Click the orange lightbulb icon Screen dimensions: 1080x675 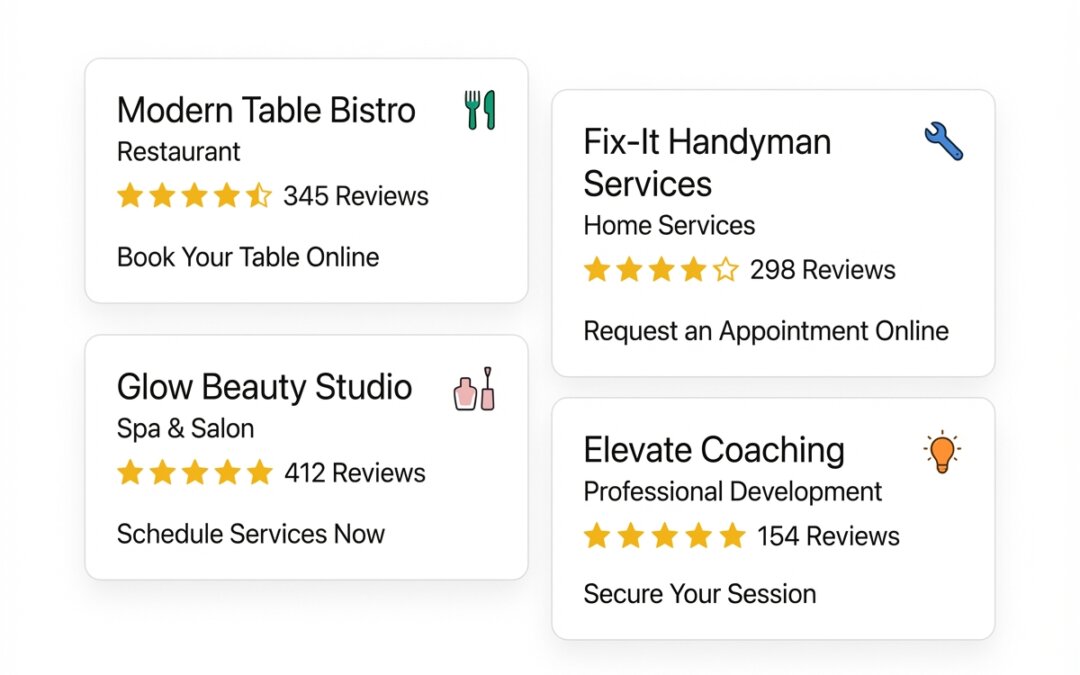click(940, 453)
